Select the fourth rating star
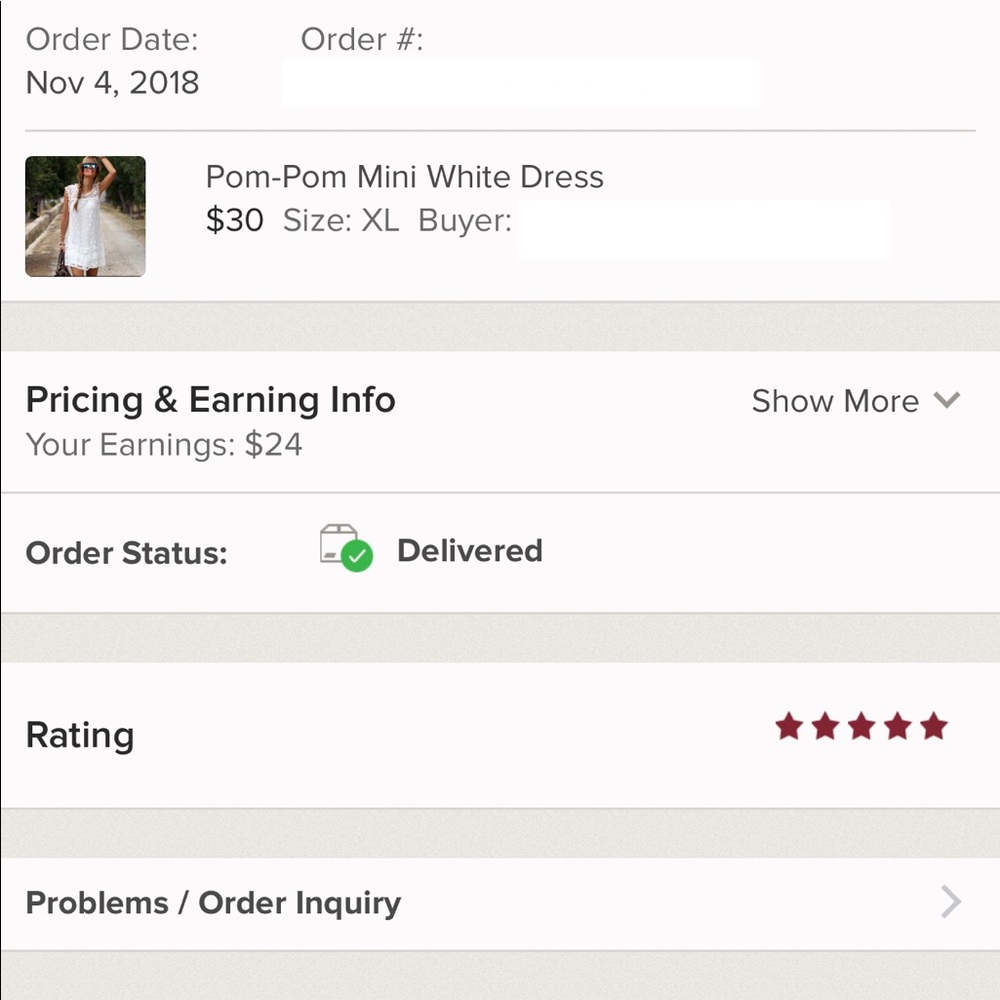Screen dimensions: 1000x1000 [898, 726]
